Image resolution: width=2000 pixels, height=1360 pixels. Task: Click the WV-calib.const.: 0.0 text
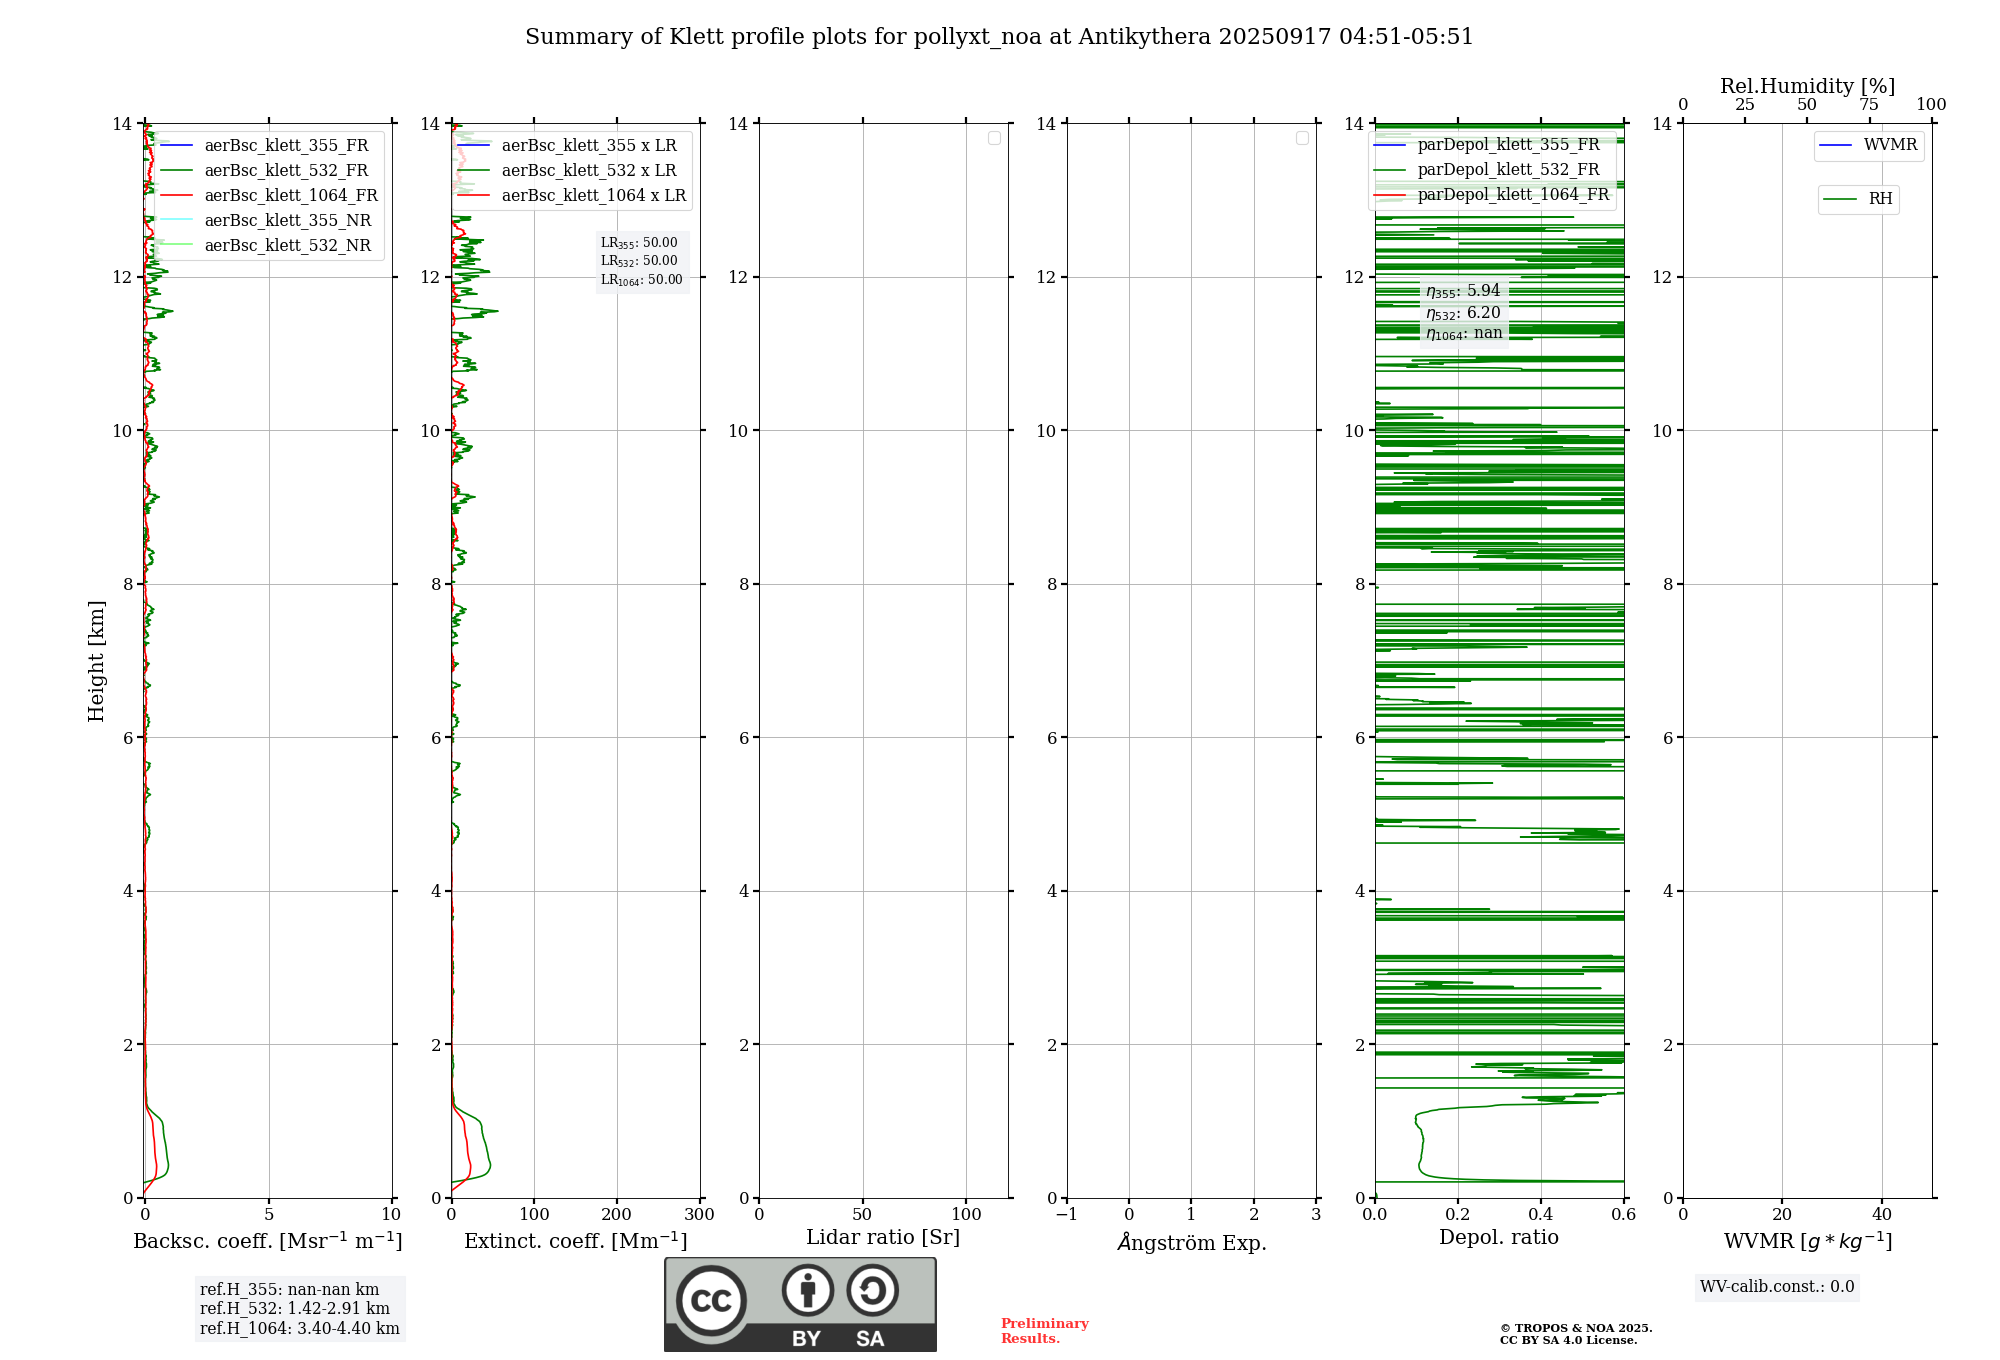(1777, 1287)
